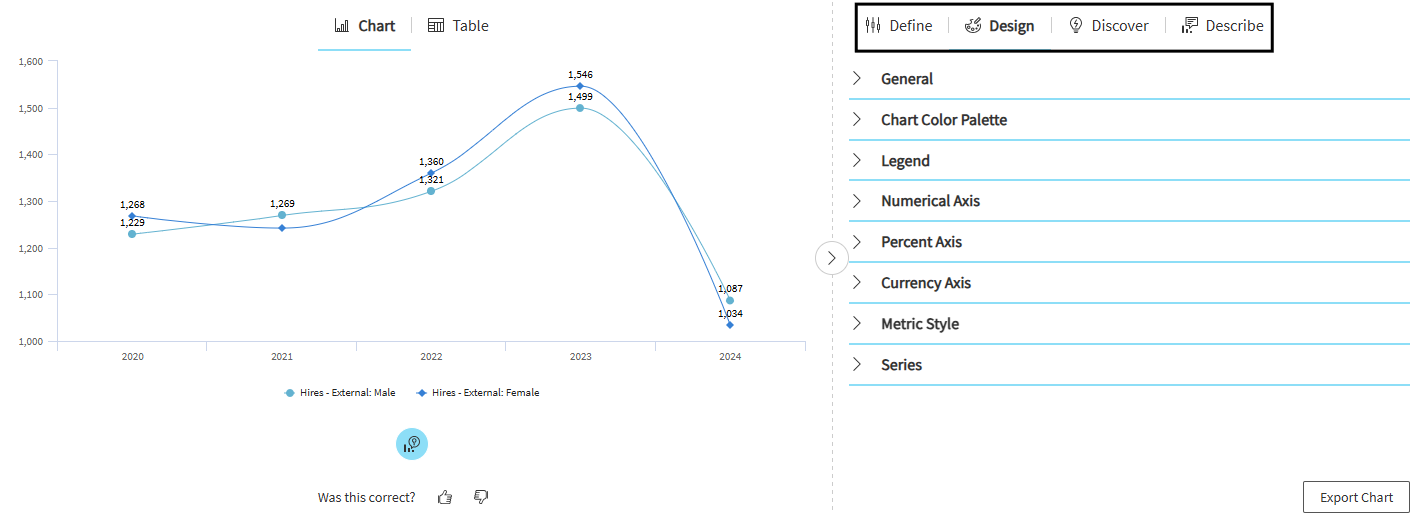
Task: Click the thumbs up feedback icon
Action: click(445, 497)
